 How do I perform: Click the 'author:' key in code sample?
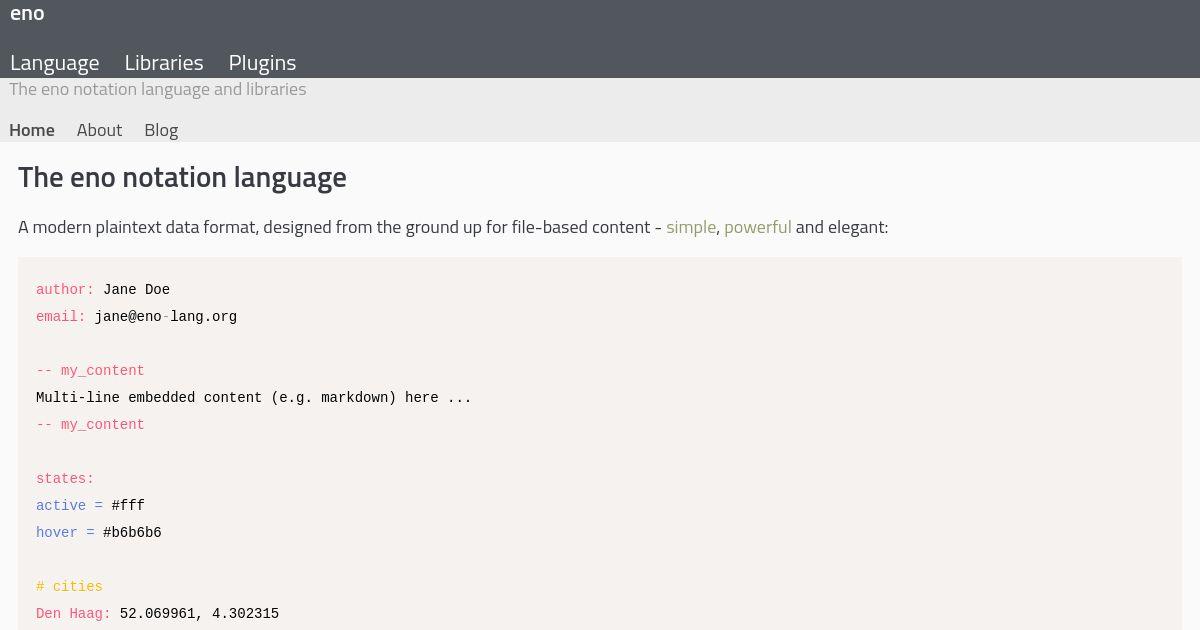pos(65,290)
